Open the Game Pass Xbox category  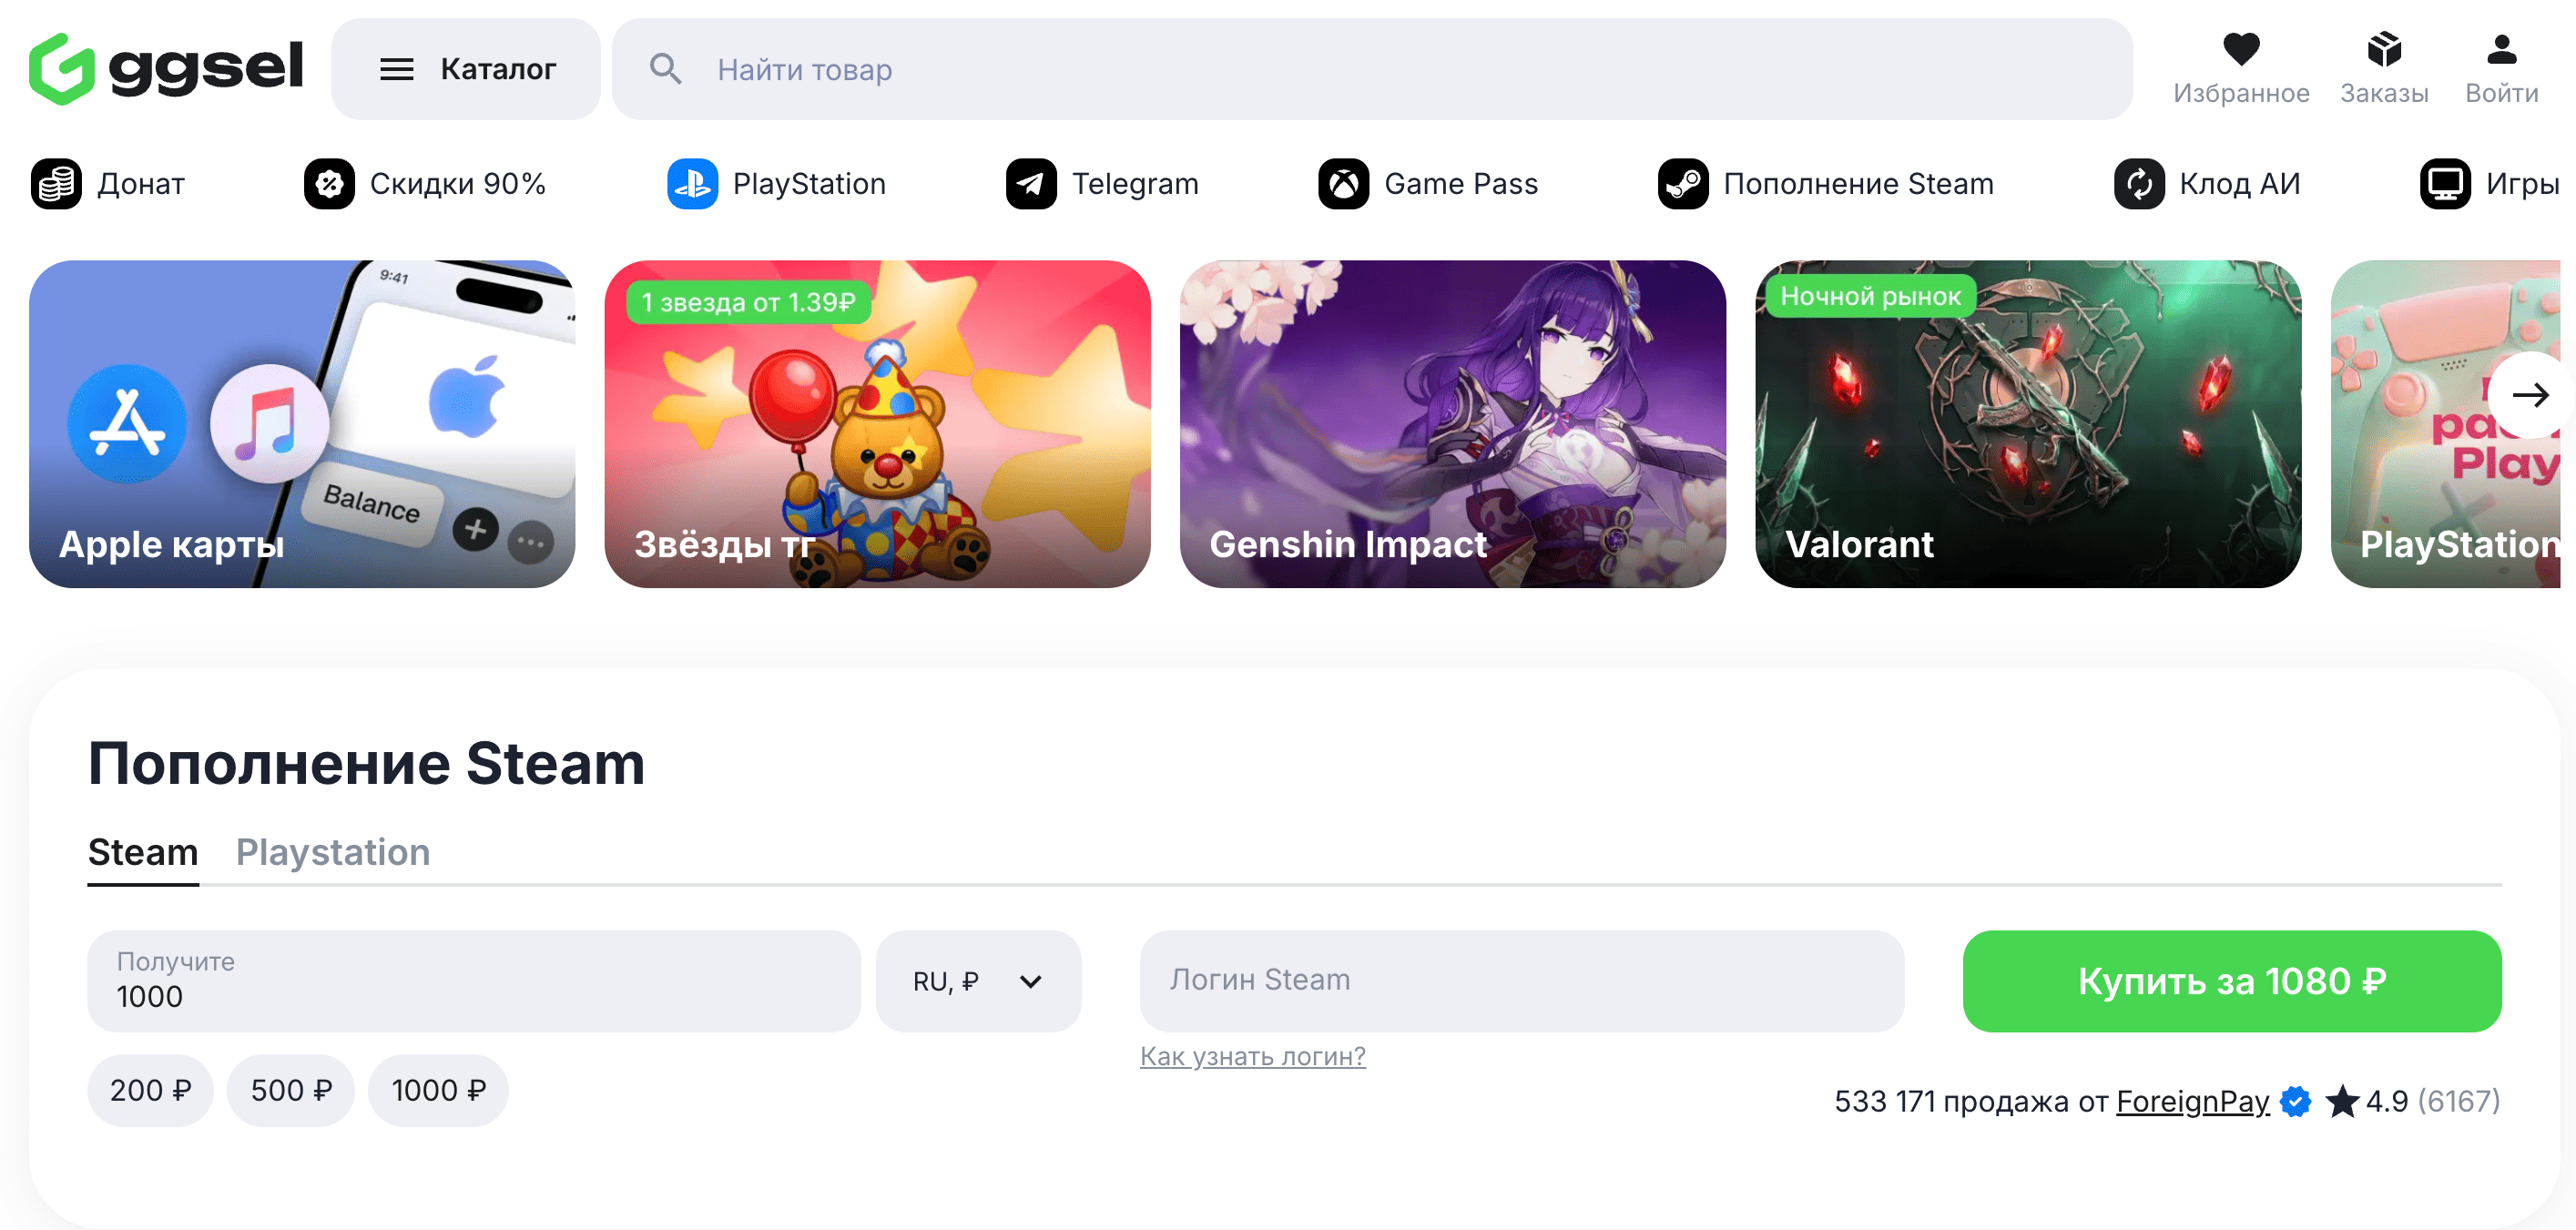click(x=1428, y=184)
